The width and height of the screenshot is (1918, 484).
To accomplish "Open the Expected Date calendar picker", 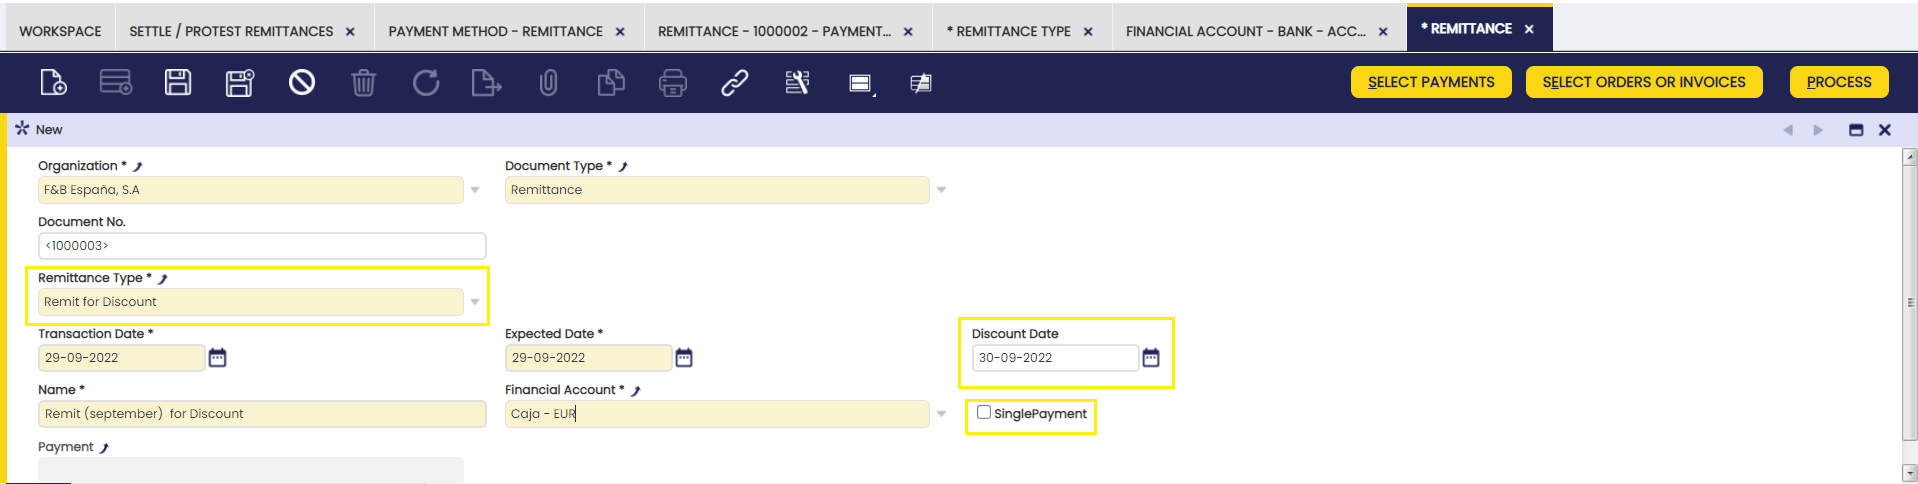I will 684,357.
